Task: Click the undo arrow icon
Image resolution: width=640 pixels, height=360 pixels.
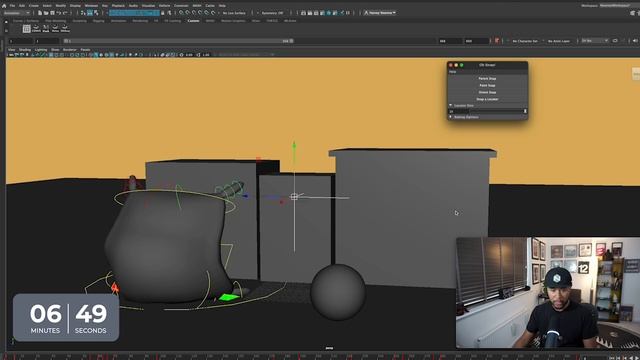Action: [59, 13]
